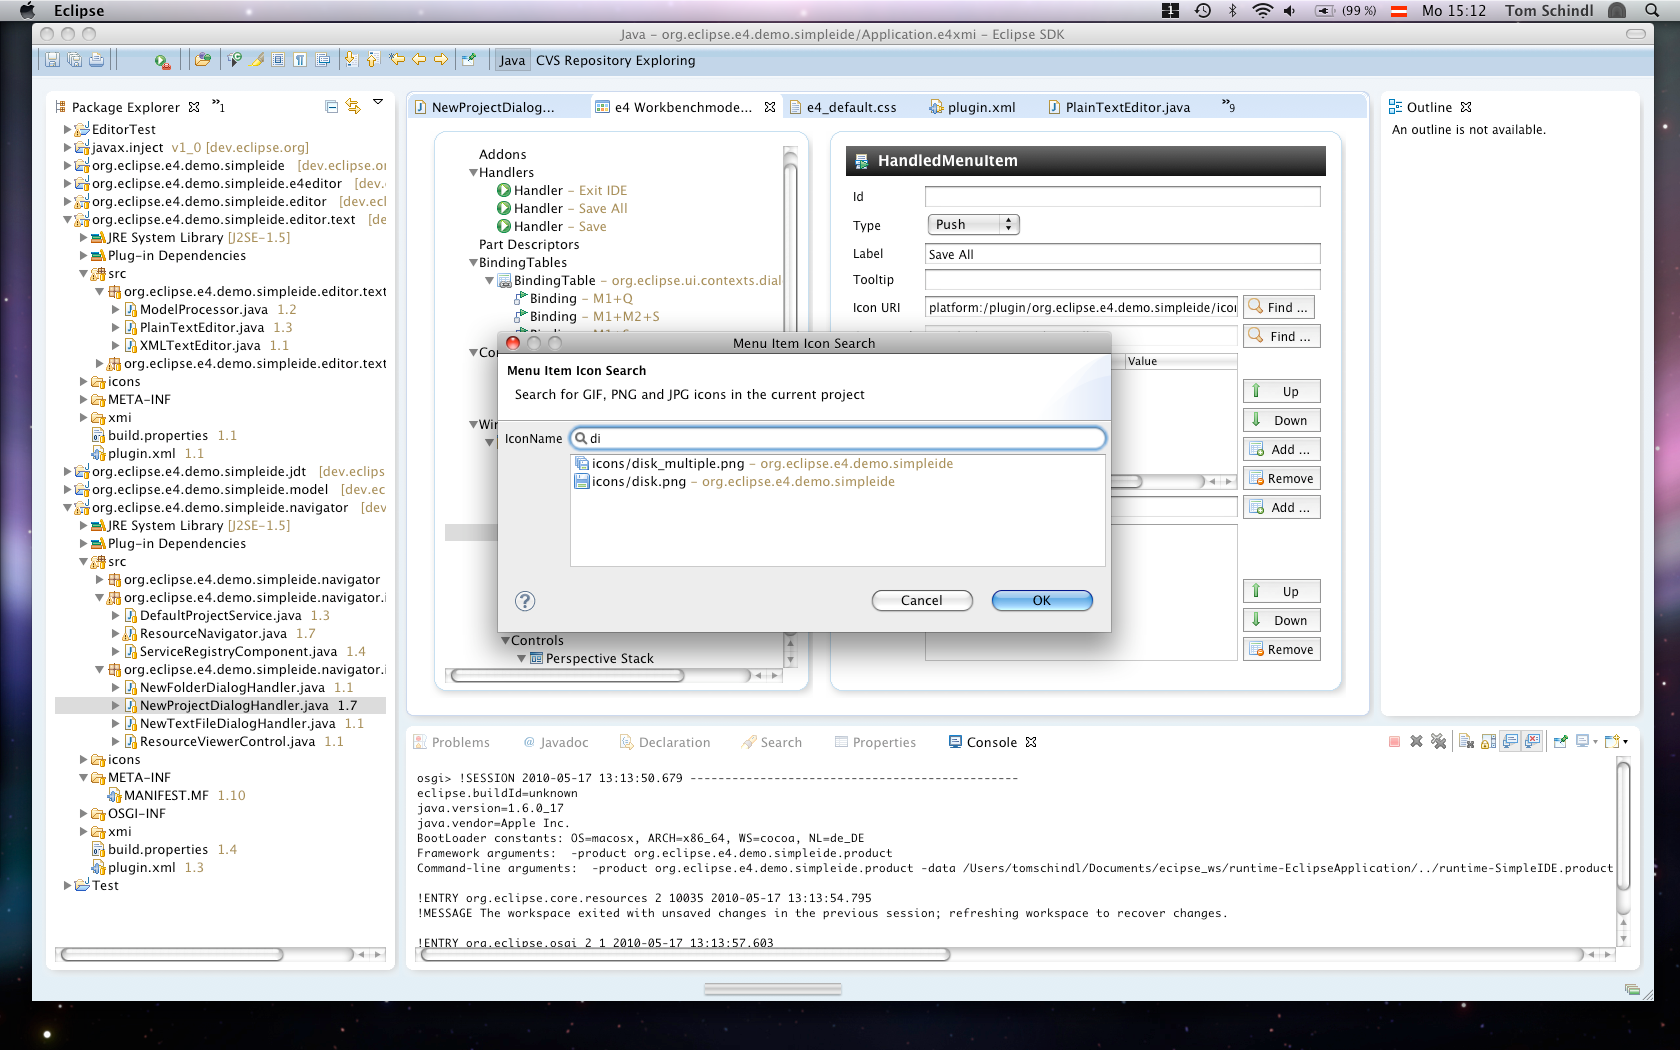
Task: Pin the Console view
Action: click(1560, 742)
